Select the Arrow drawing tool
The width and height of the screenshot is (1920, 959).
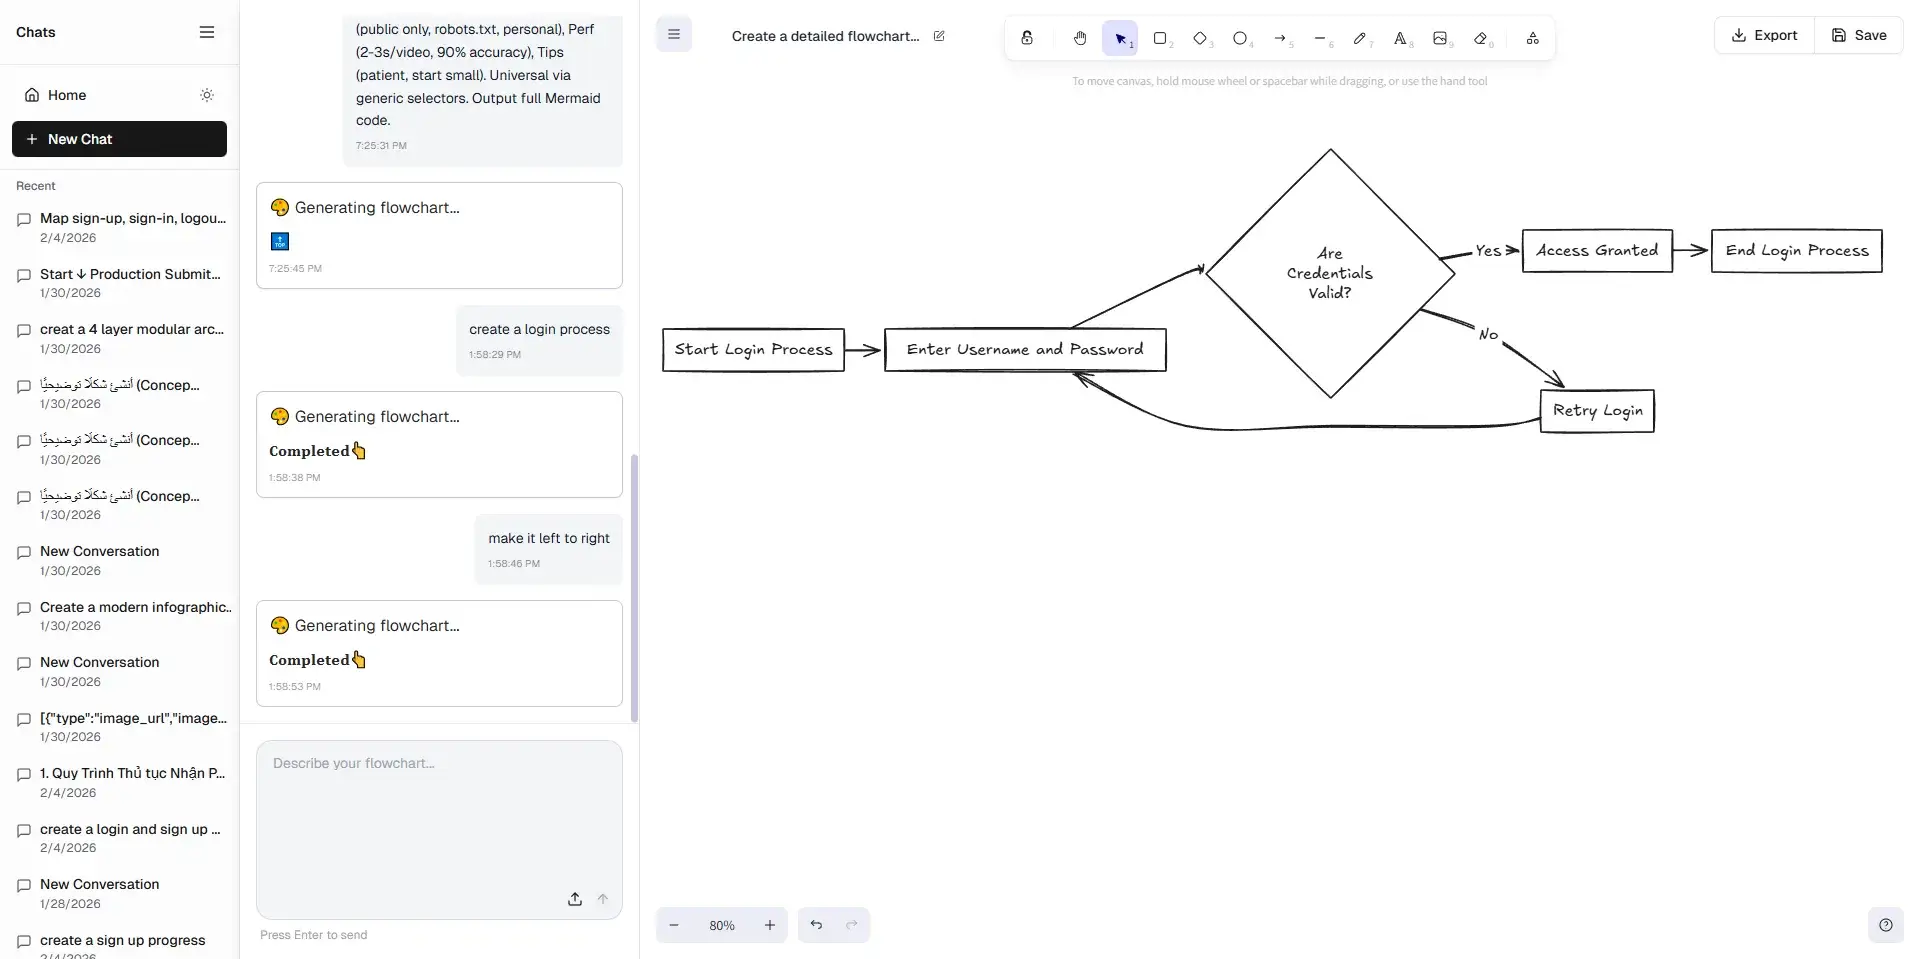[1280, 38]
